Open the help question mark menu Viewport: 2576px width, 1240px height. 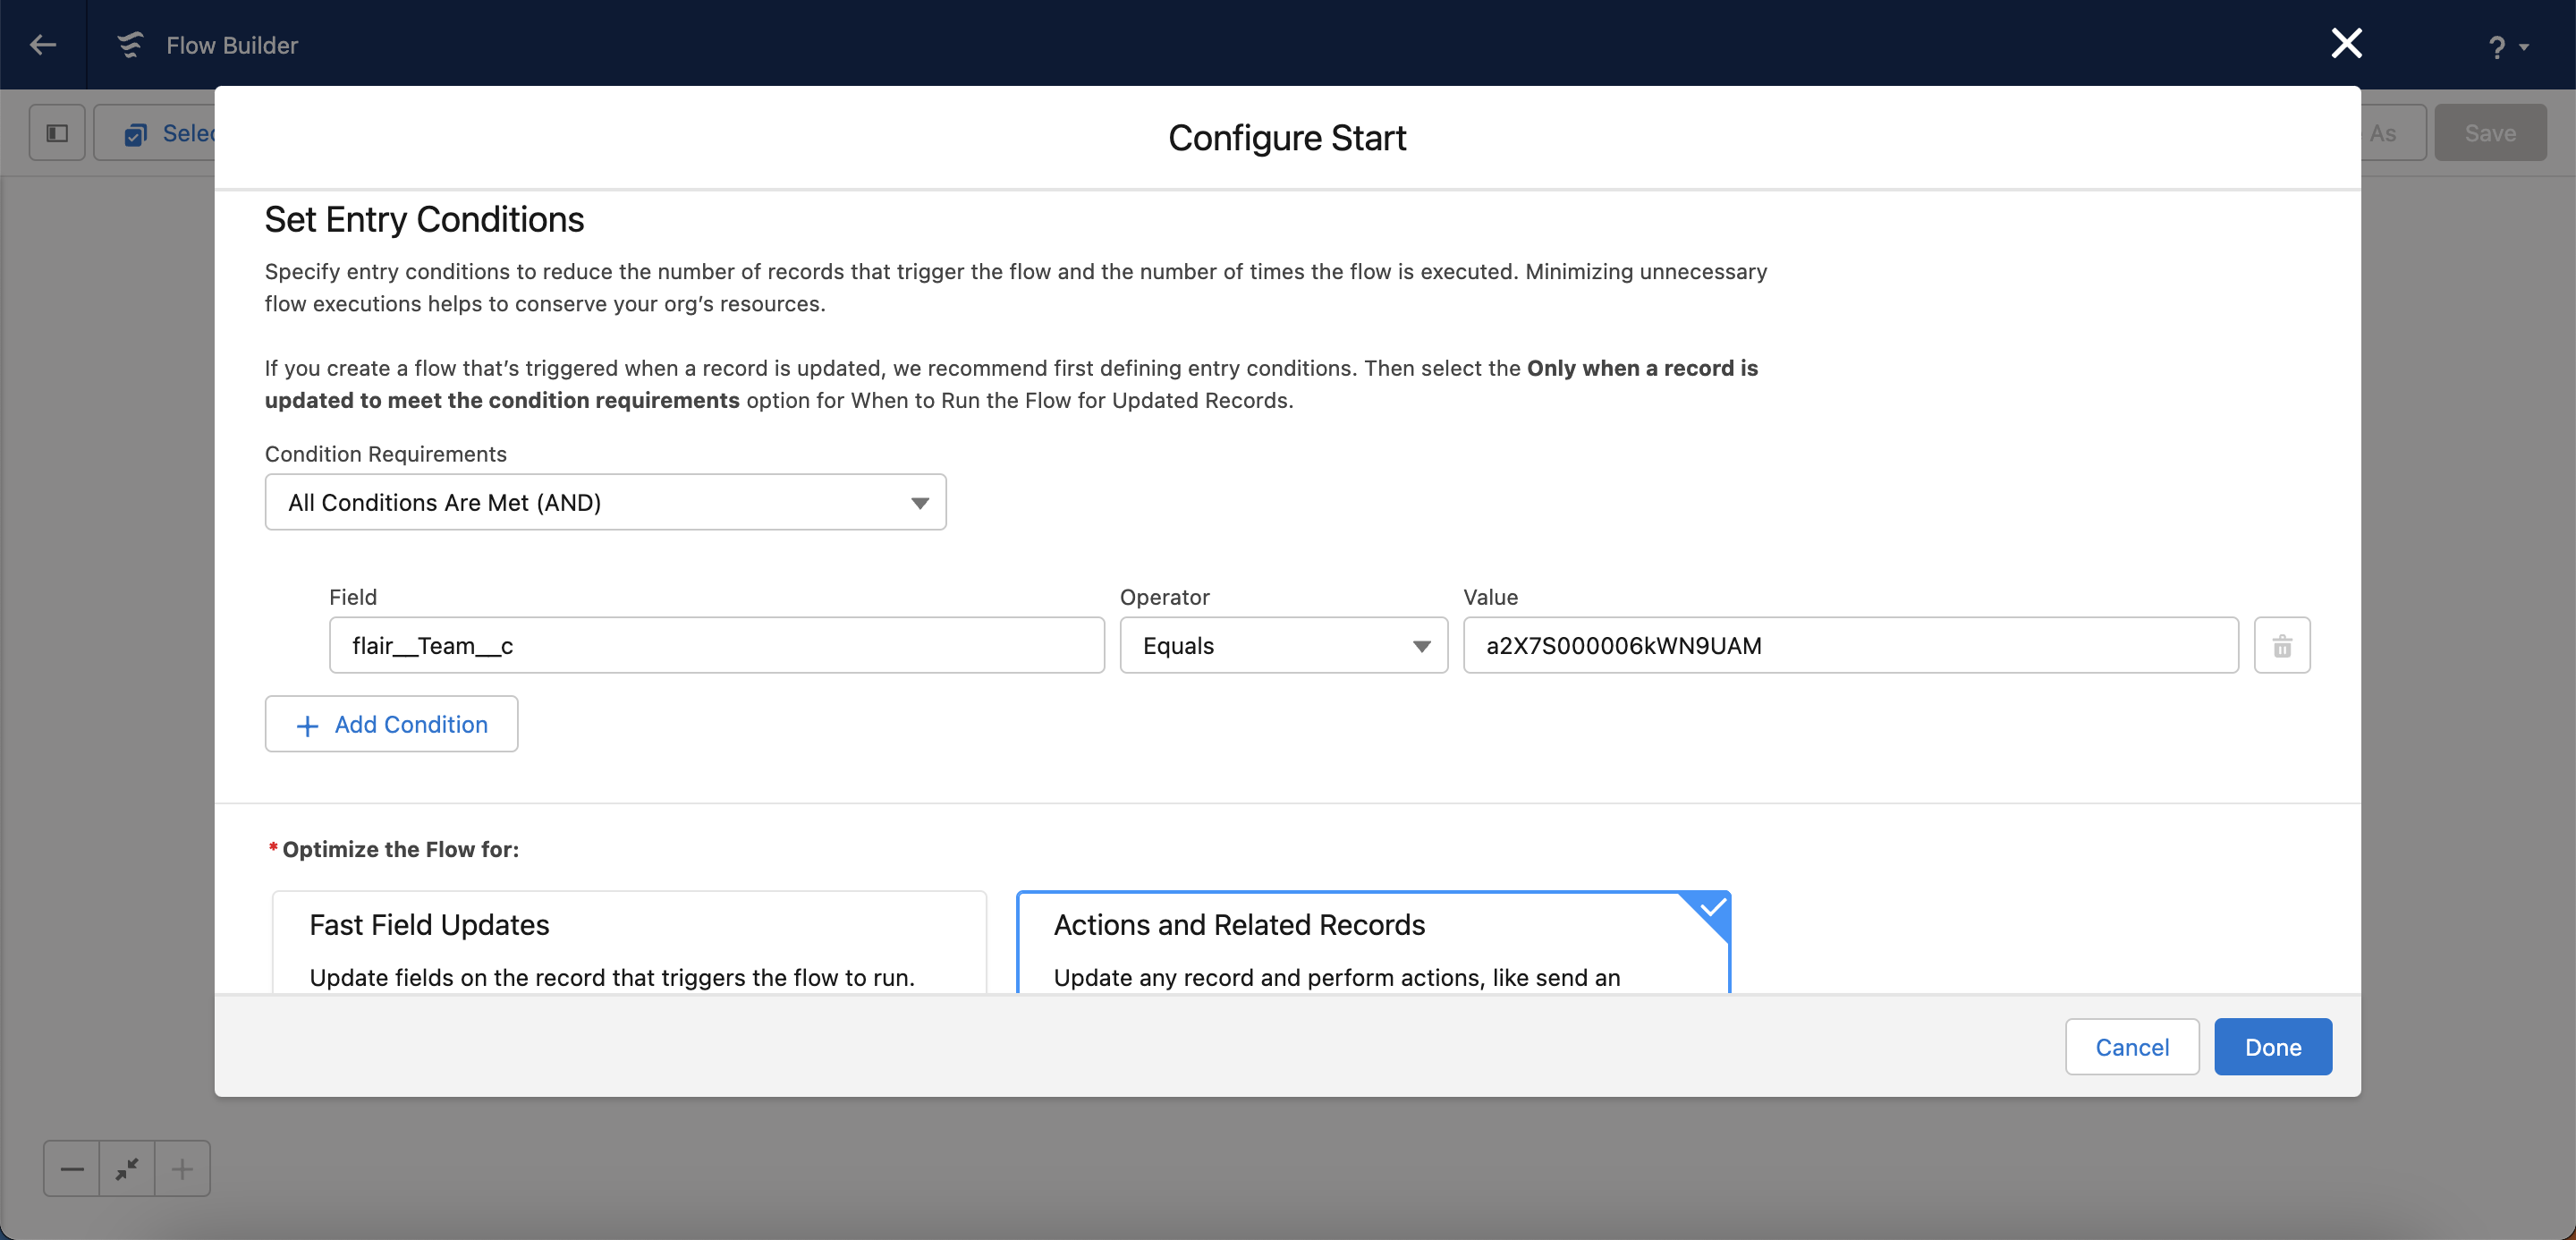(x=2496, y=47)
